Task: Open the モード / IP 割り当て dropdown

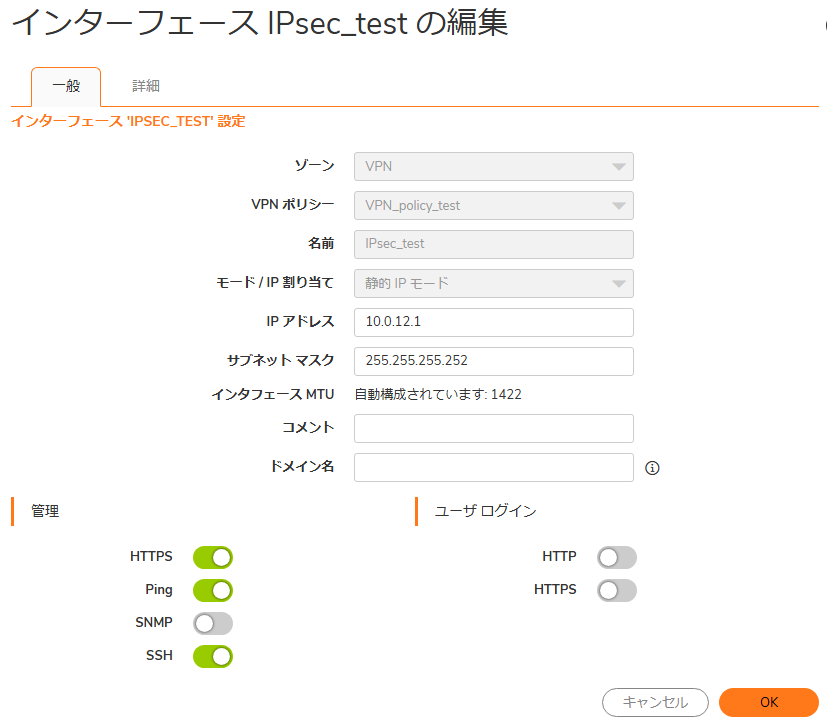Action: [494, 284]
